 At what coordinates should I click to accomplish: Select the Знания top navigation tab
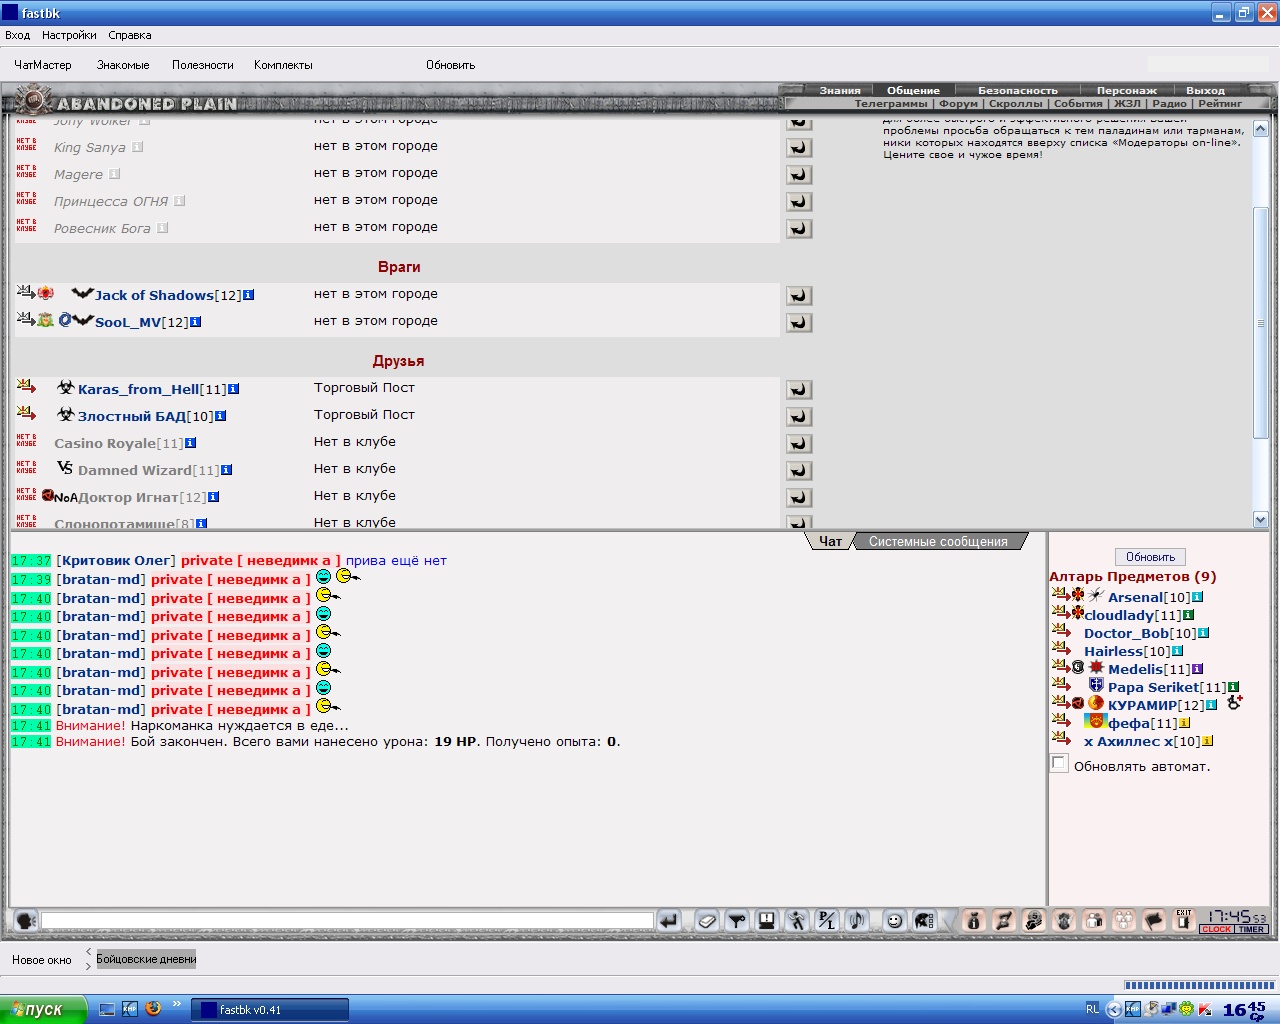840,90
